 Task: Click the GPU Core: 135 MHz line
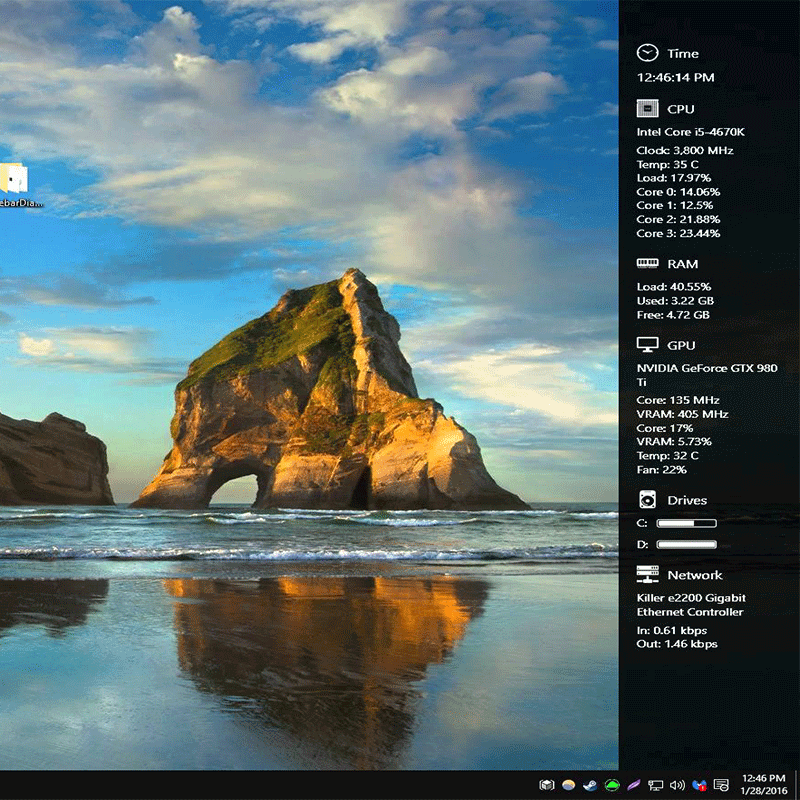pyautogui.click(x=678, y=400)
